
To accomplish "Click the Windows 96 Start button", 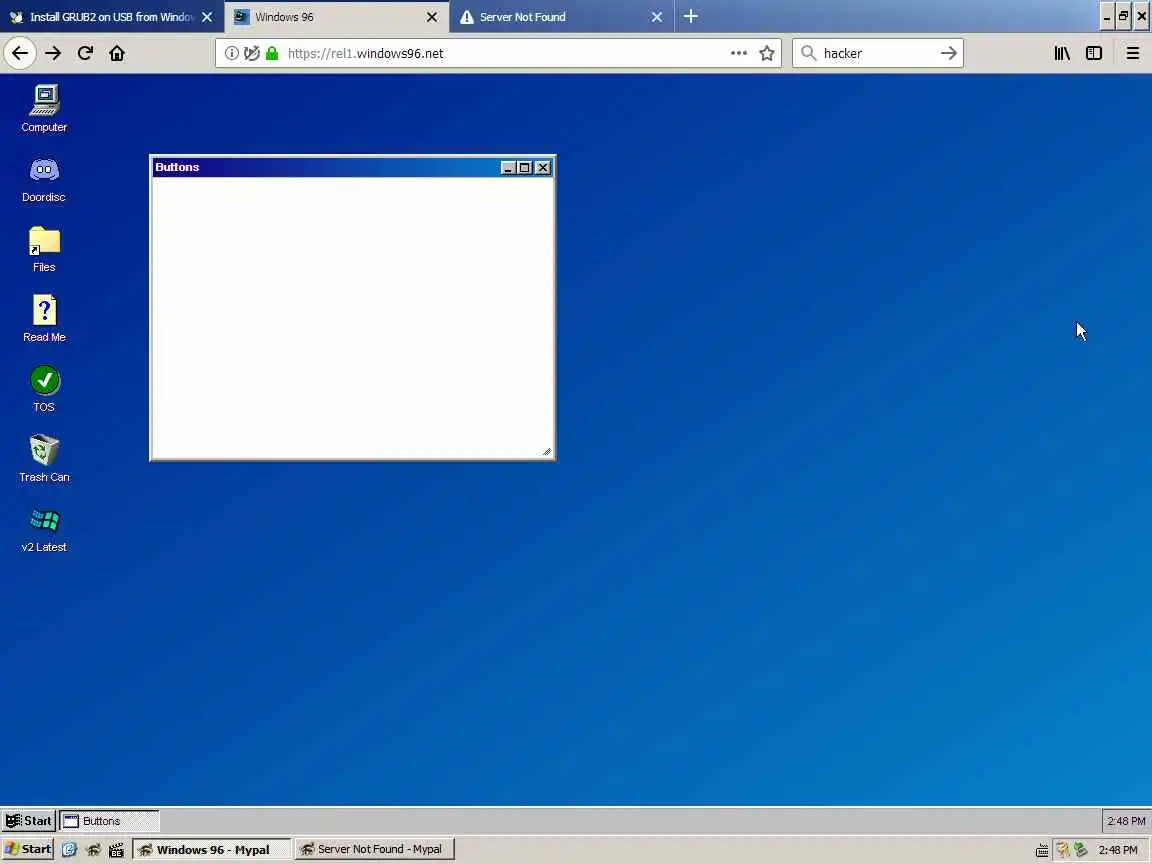I will [29, 821].
